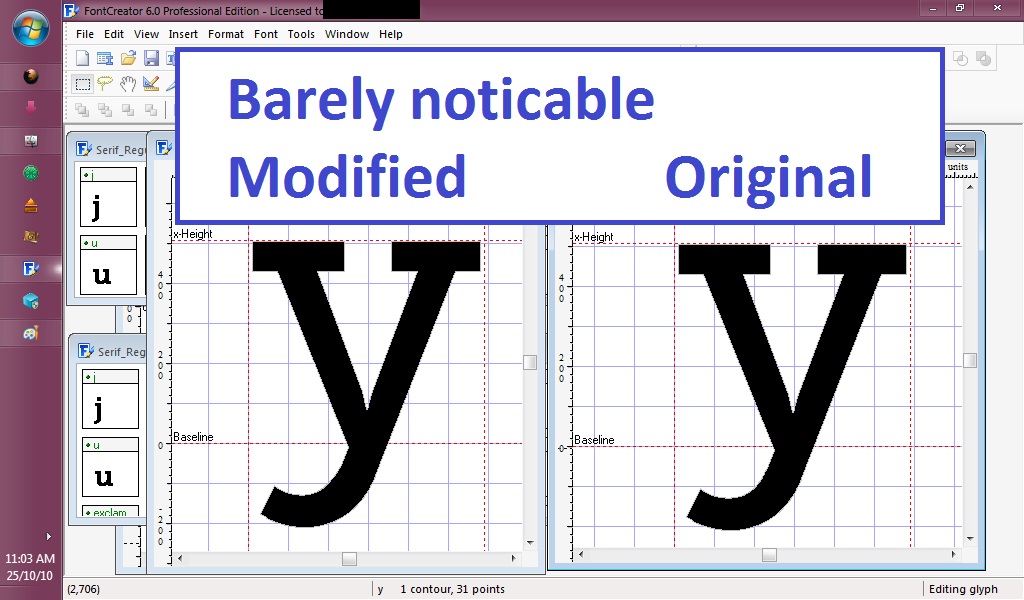Click the third overlapping-squares arrange icon
The height and width of the screenshot is (600, 1024).
click(x=128, y=110)
